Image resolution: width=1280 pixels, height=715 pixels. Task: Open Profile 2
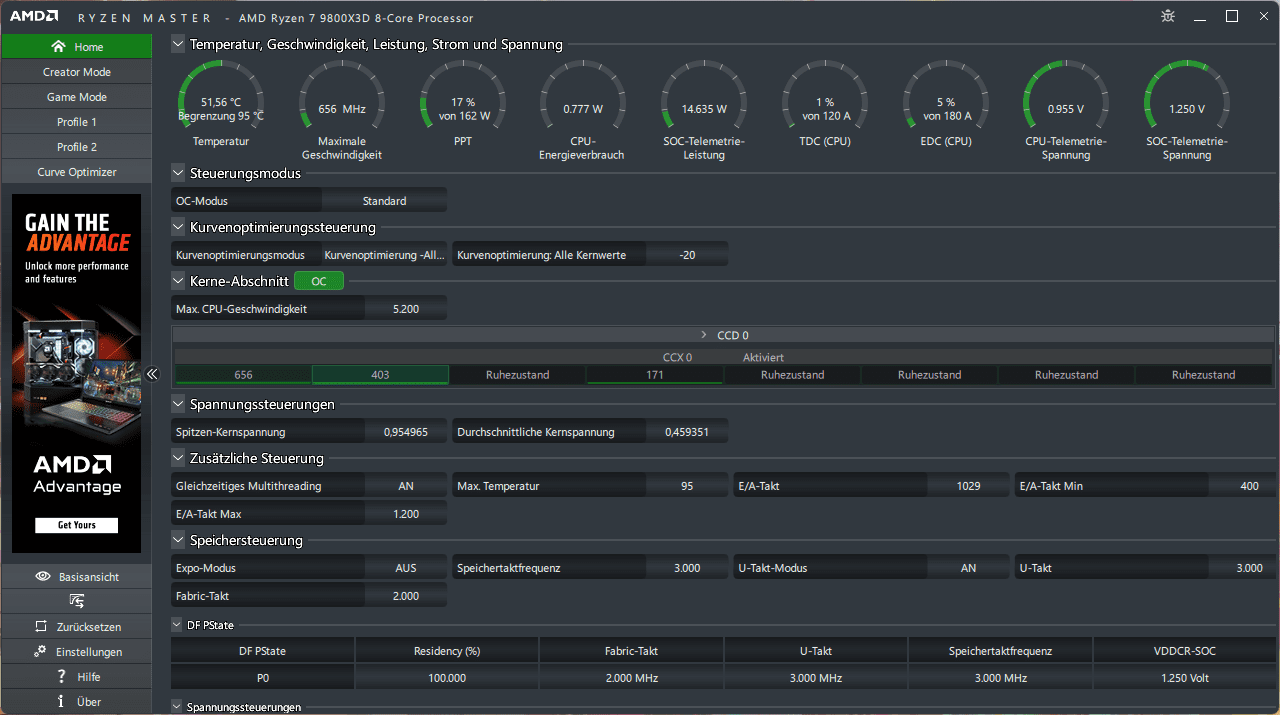tap(77, 147)
